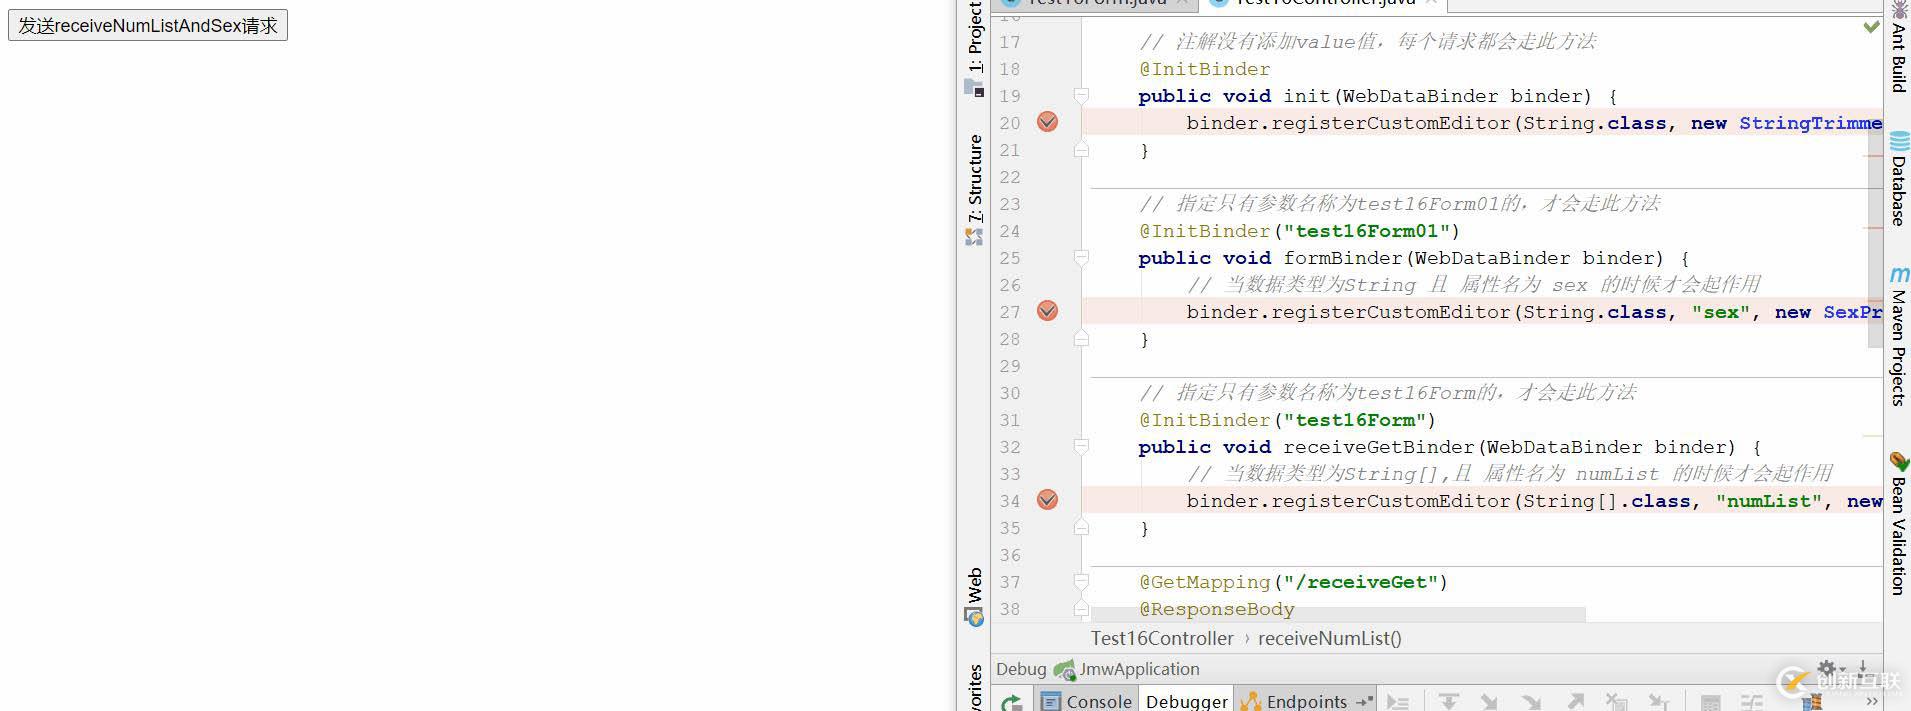1911x711 pixels.
Task: Collapse the receiveGetBinder method at line 32
Action: [1081, 447]
